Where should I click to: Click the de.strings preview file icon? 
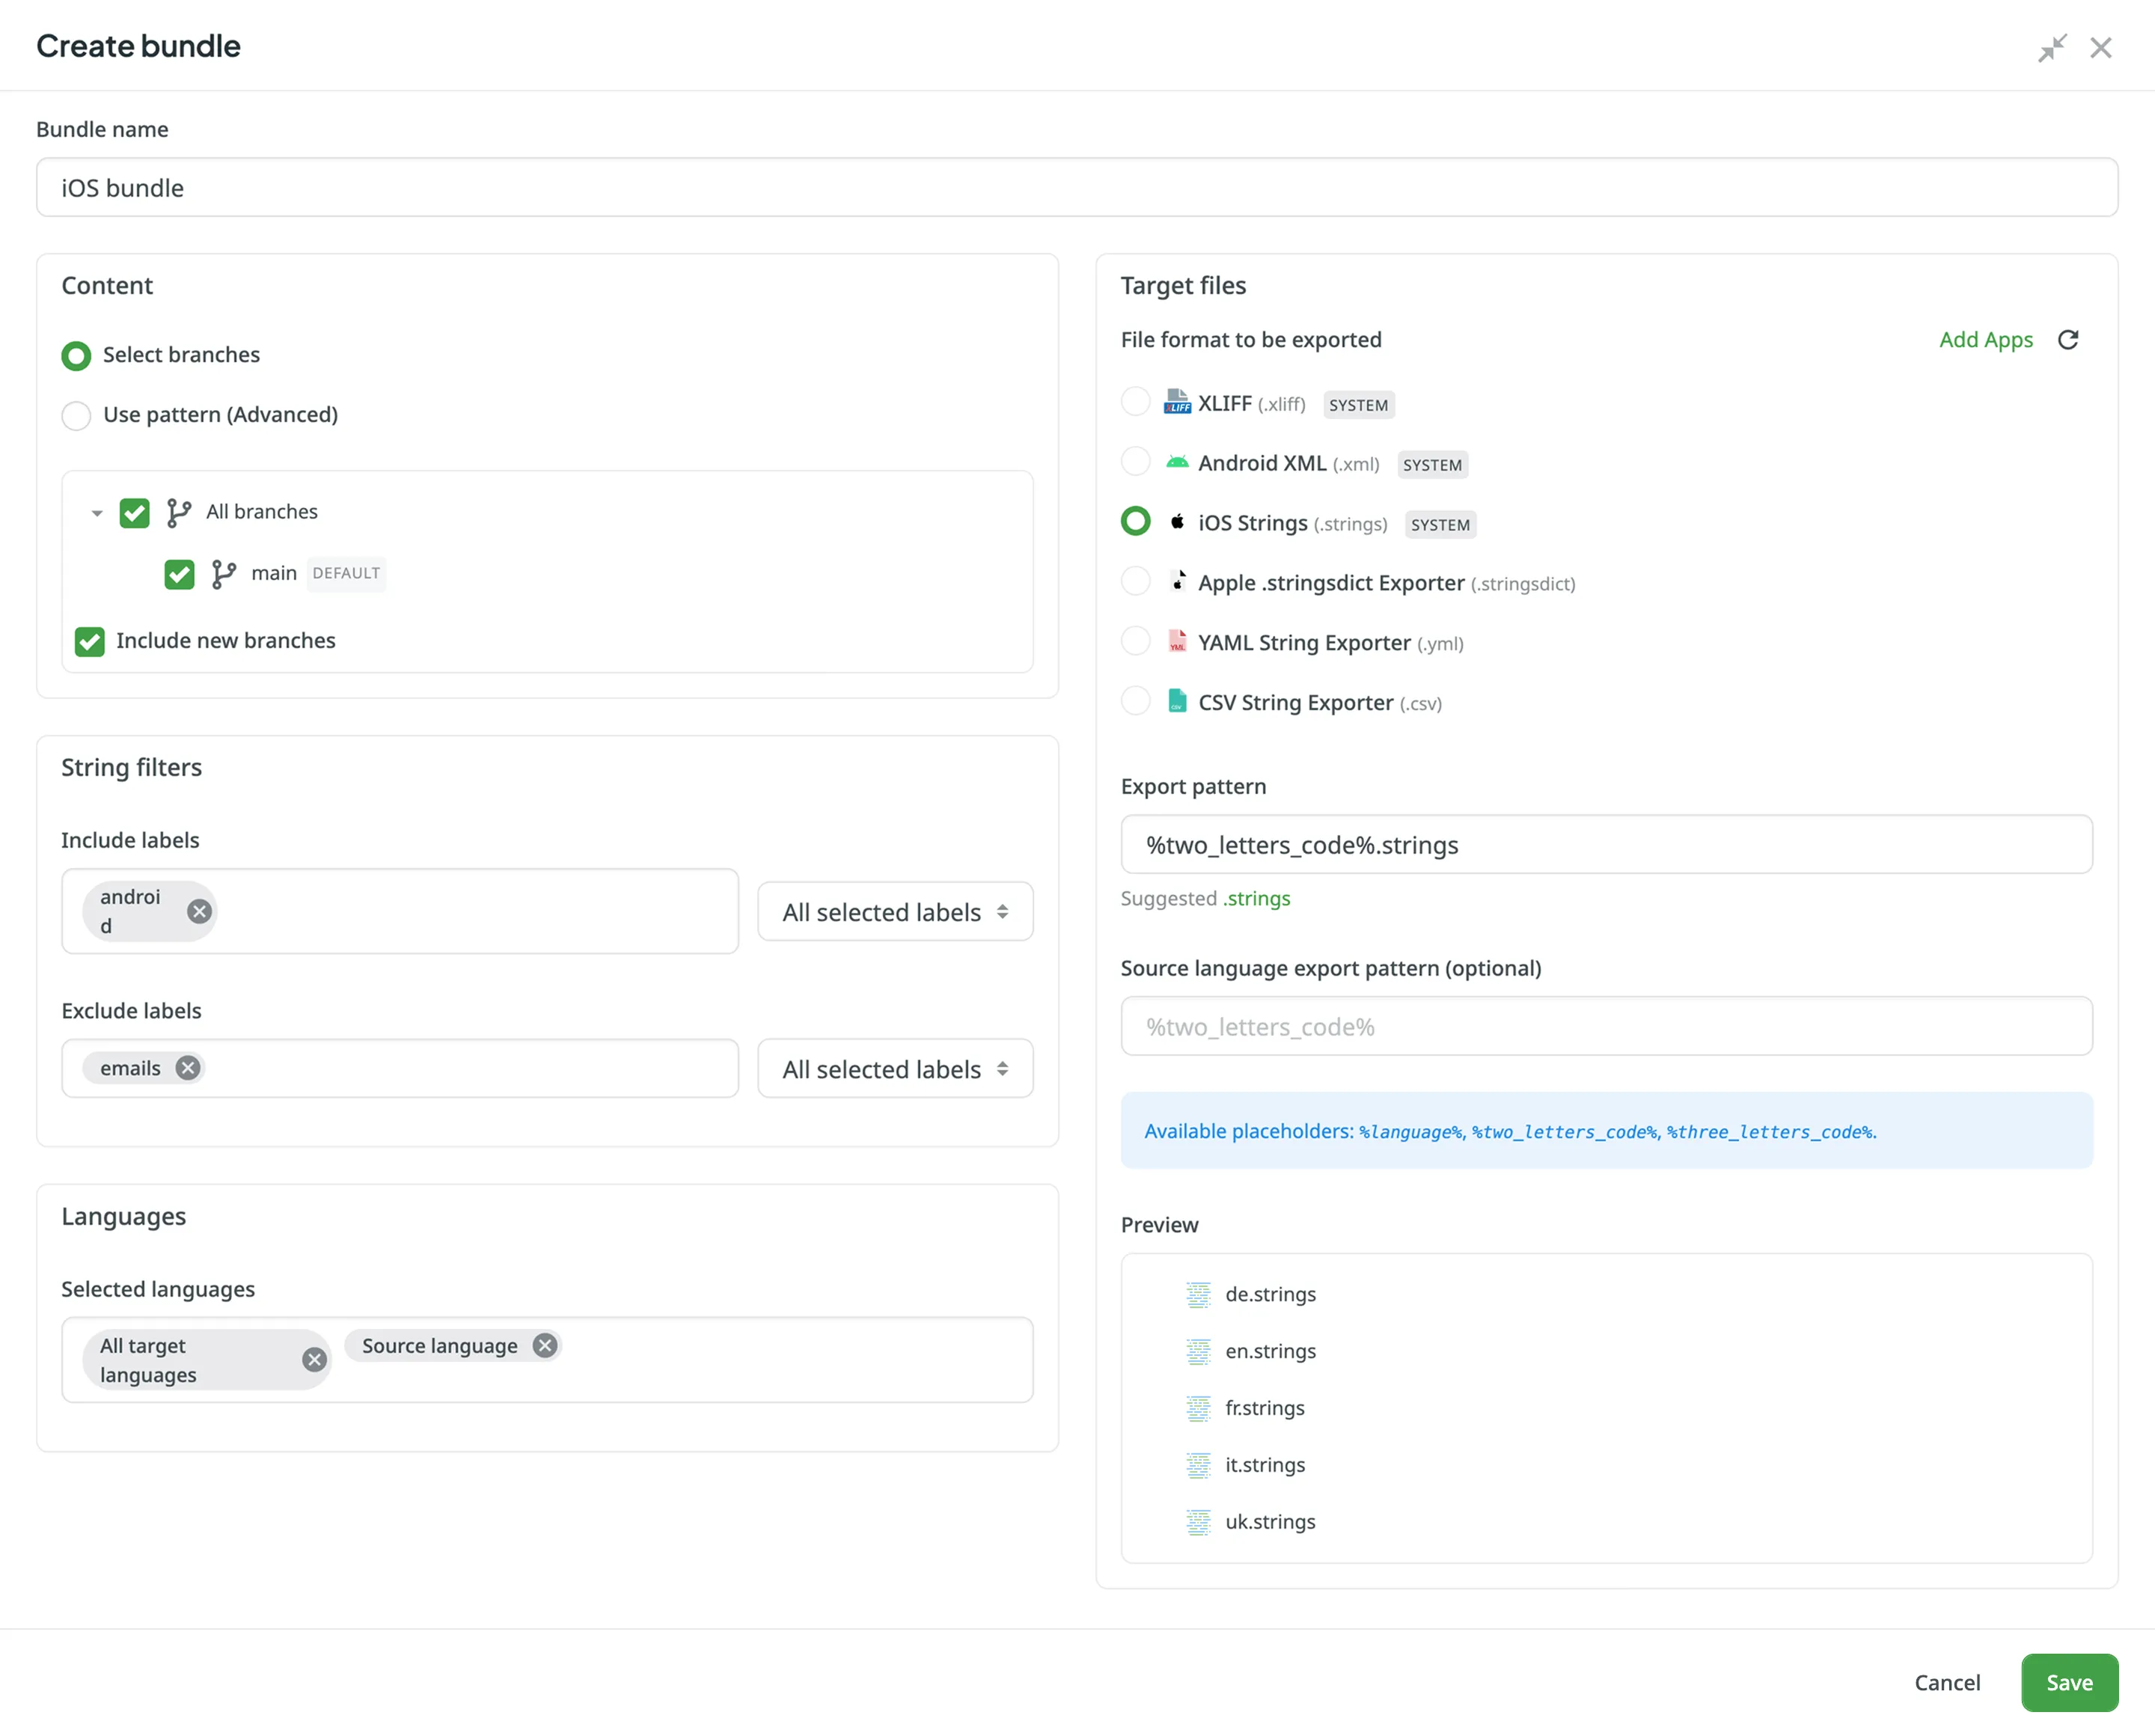coord(1197,1294)
